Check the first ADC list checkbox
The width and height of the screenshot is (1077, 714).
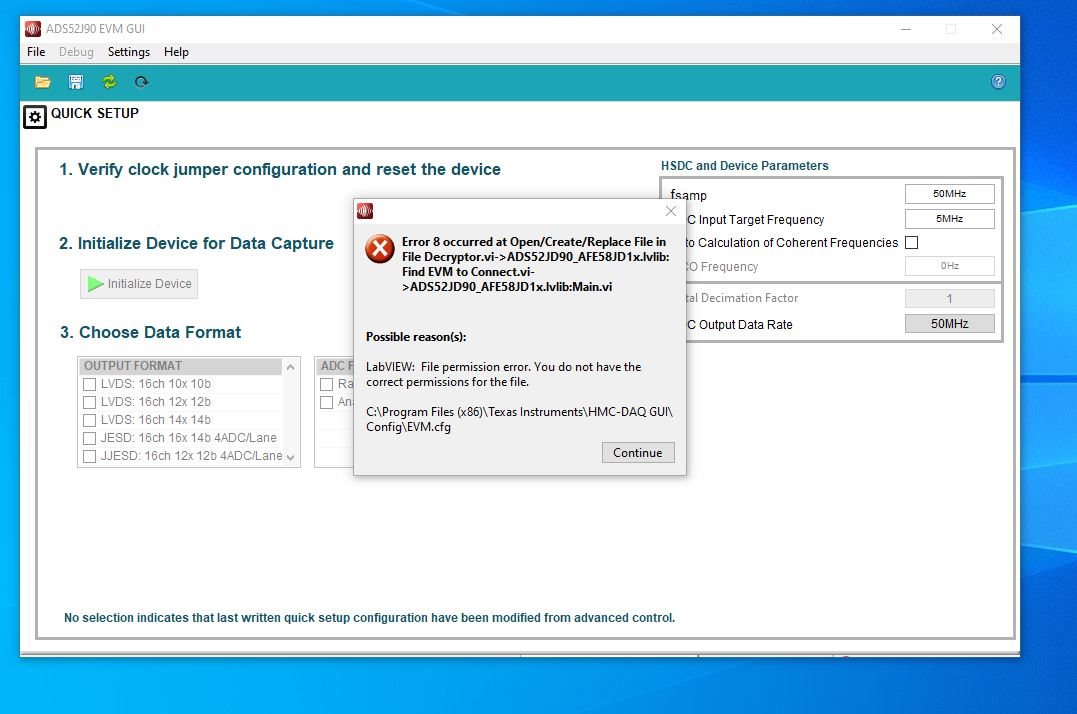[x=326, y=384]
